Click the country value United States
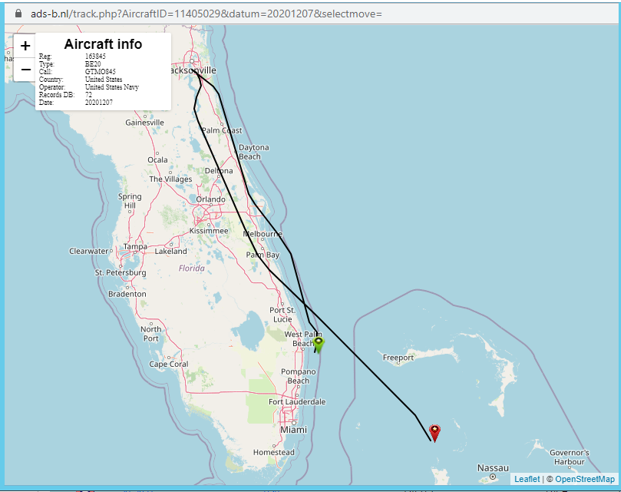 (x=104, y=79)
